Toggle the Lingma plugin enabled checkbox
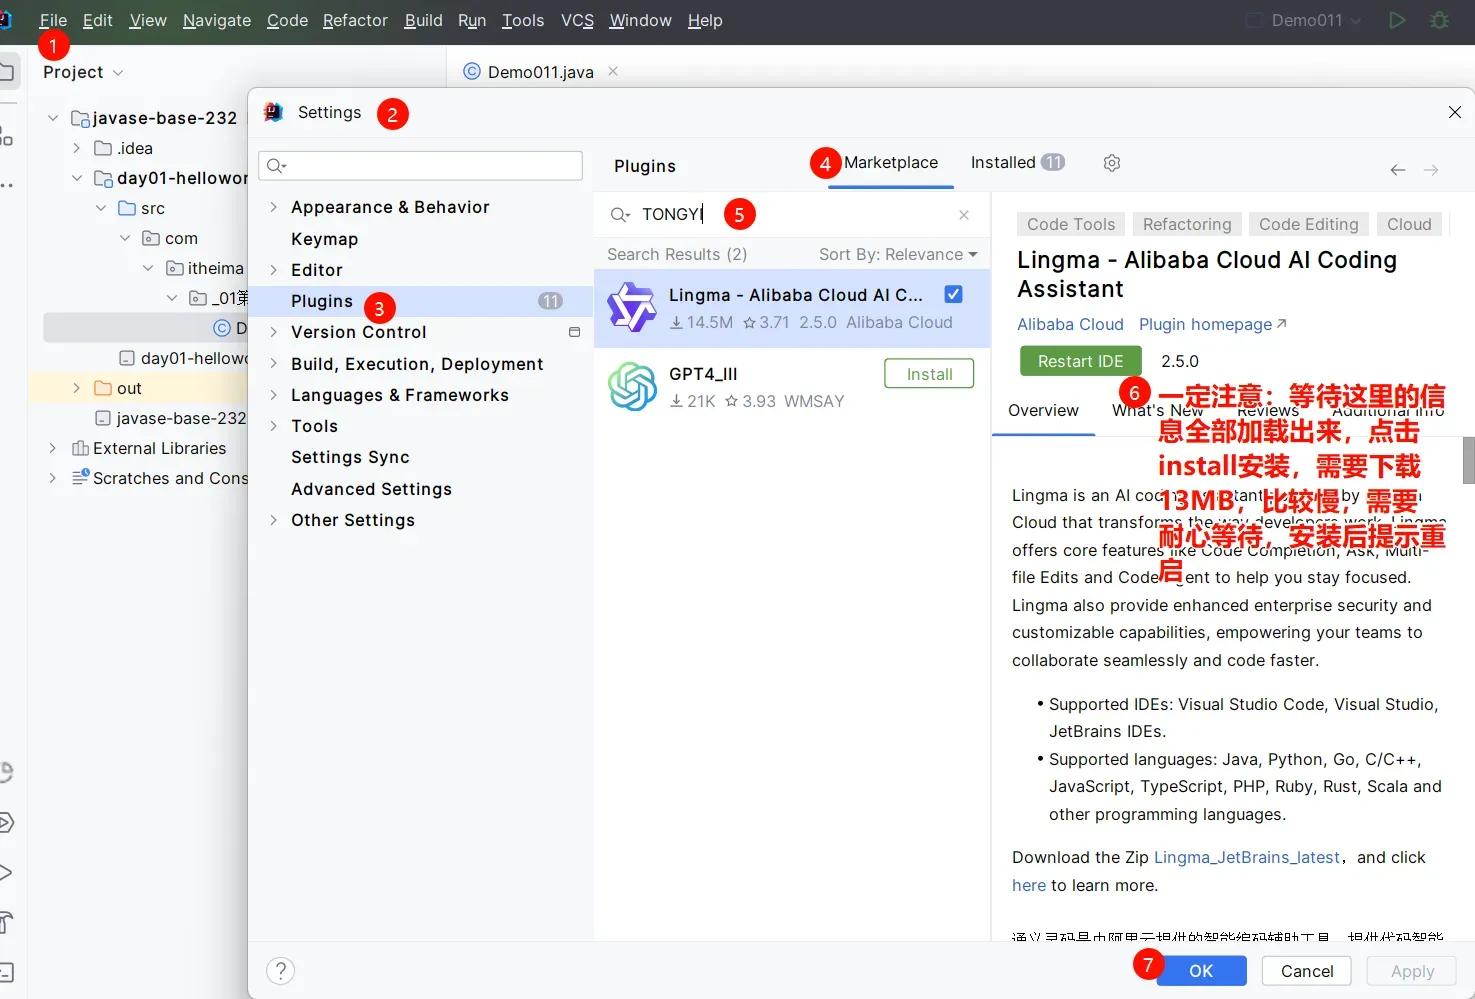Viewport: 1475px width, 999px height. 954,294
